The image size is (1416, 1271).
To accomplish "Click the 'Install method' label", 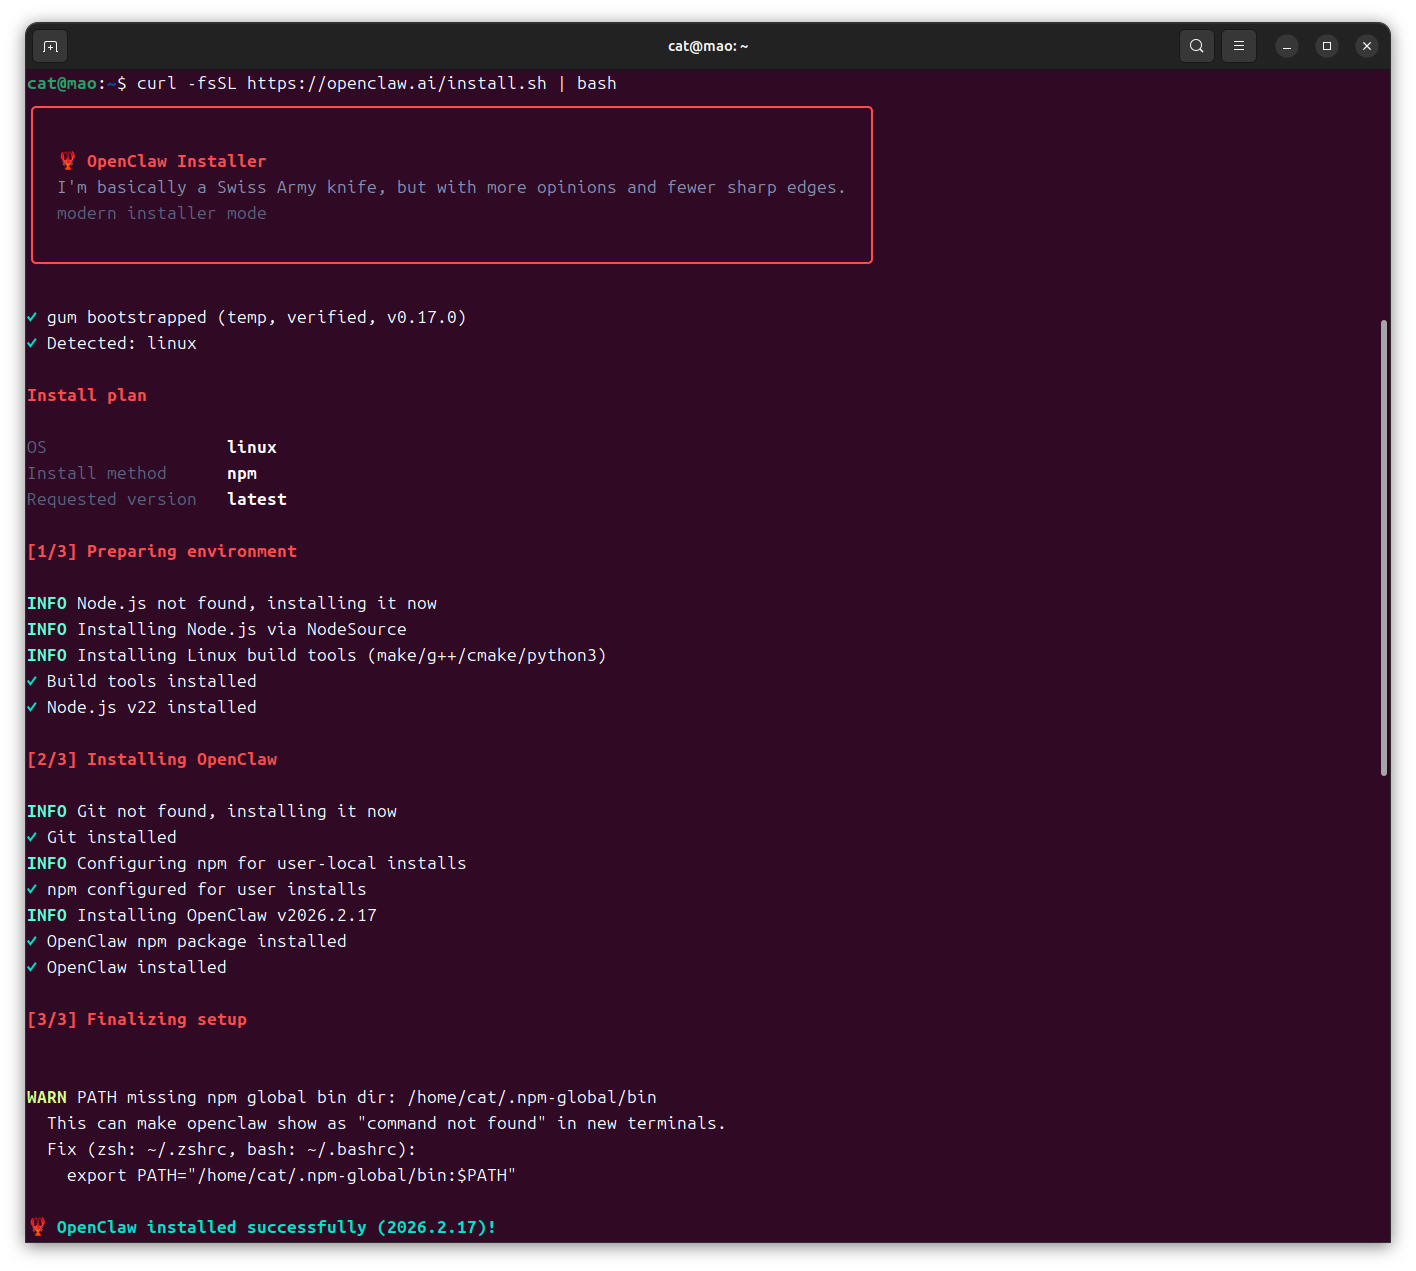I will point(97,473).
